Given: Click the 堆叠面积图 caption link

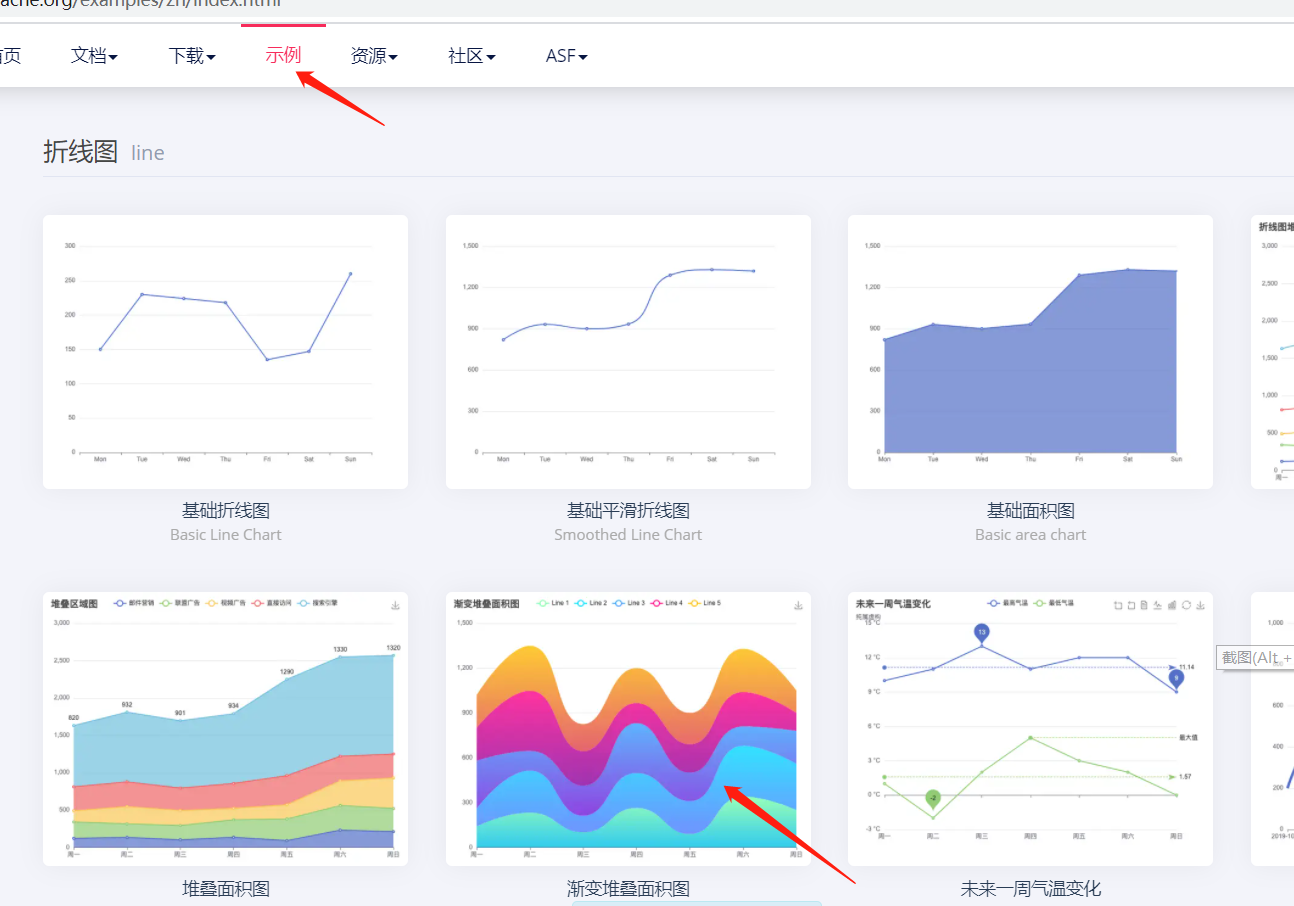Looking at the screenshot, I should tap(226, 889).
